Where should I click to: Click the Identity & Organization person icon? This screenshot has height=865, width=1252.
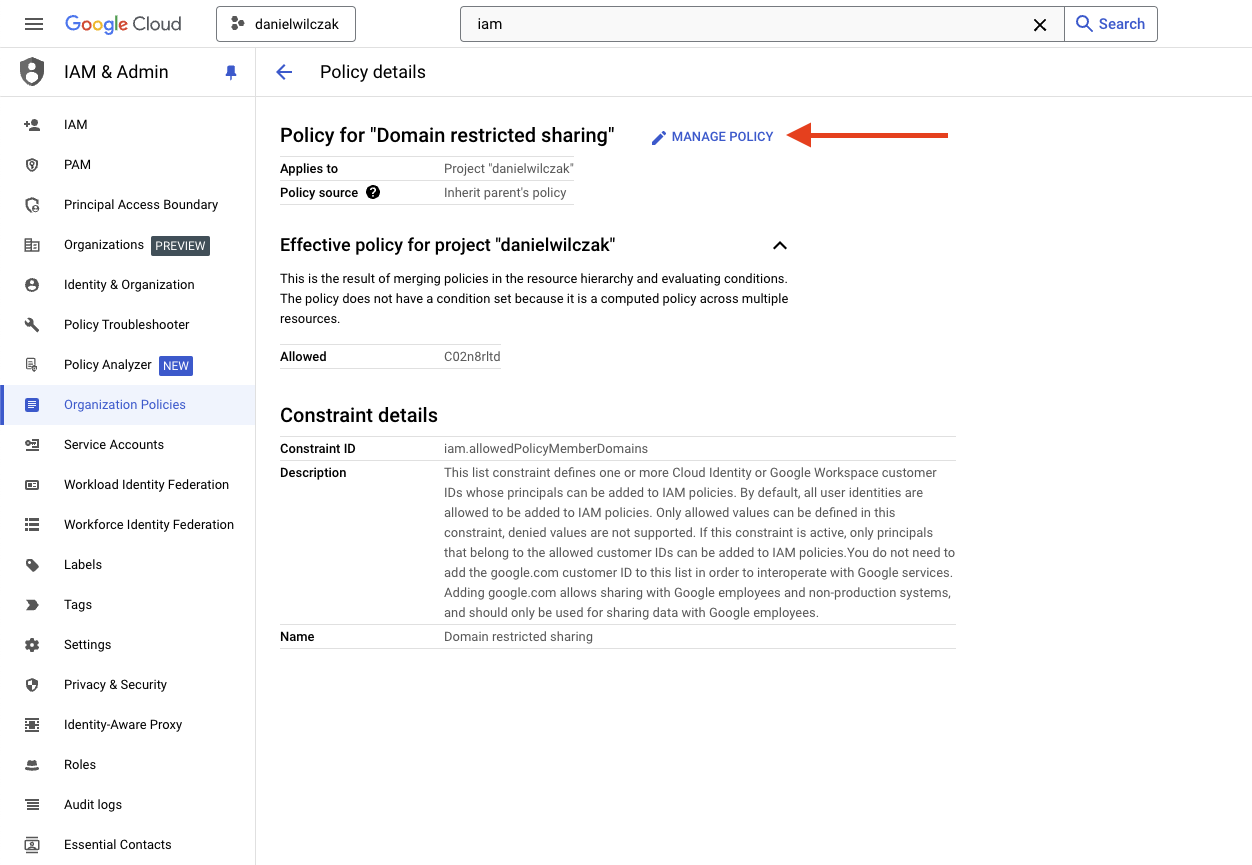pyautogui.click(x=32, y=285)
